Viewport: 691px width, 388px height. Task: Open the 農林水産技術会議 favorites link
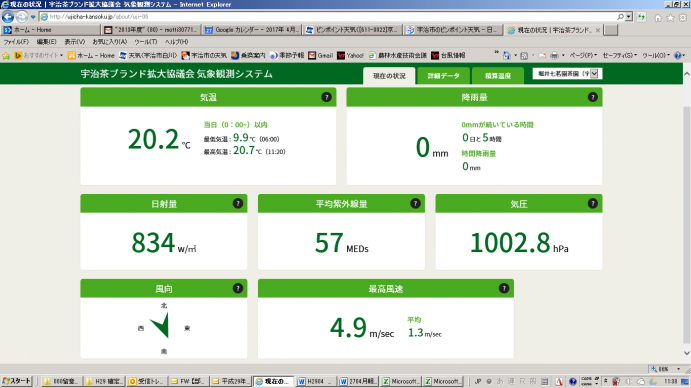[398, 56]
